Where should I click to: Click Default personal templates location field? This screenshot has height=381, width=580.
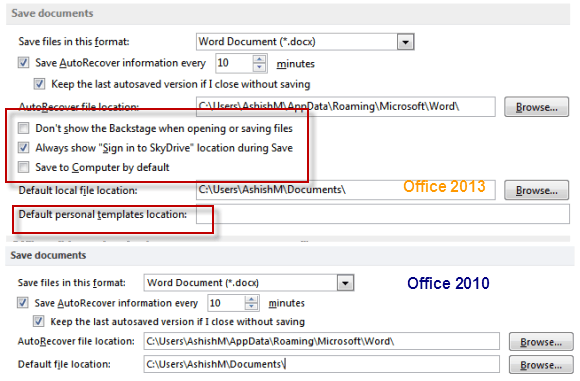point(382,215)
